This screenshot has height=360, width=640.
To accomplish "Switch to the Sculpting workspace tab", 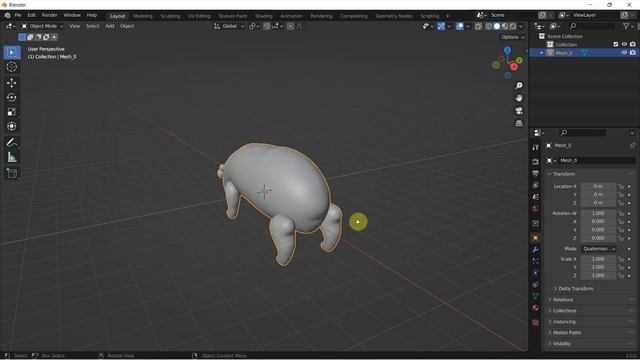I will pyautogui.click(x=170, y=16).
